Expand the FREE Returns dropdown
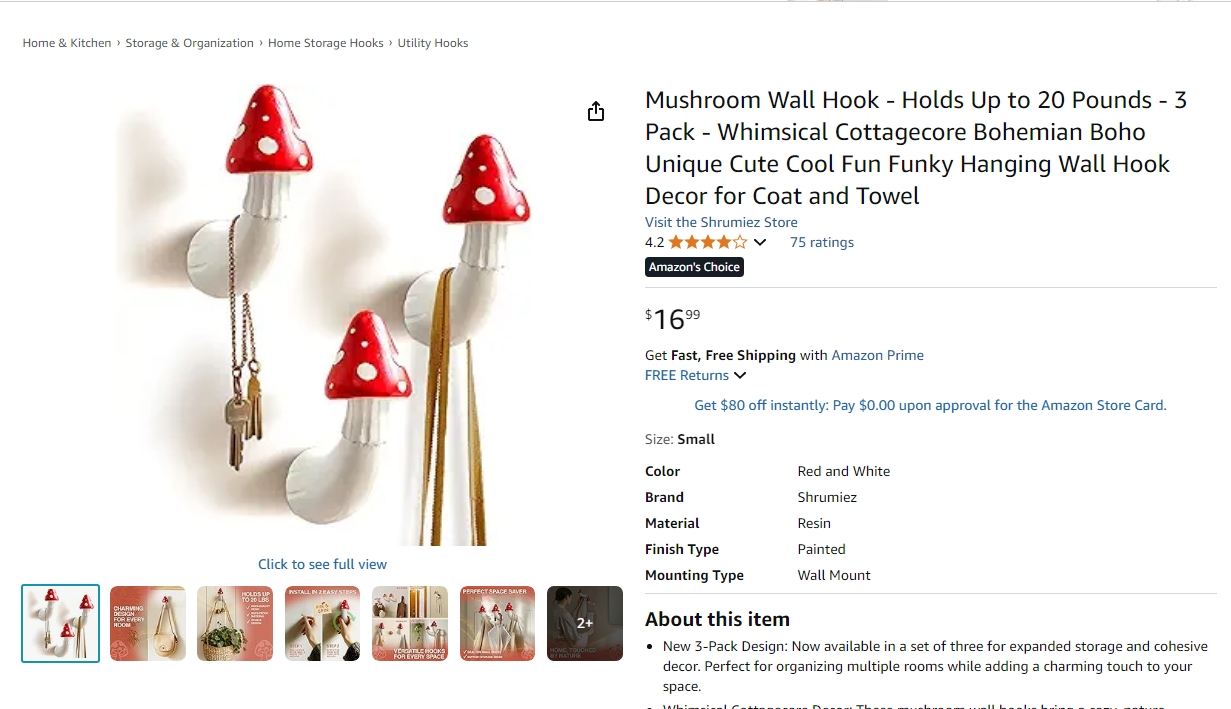 point(740,375)
